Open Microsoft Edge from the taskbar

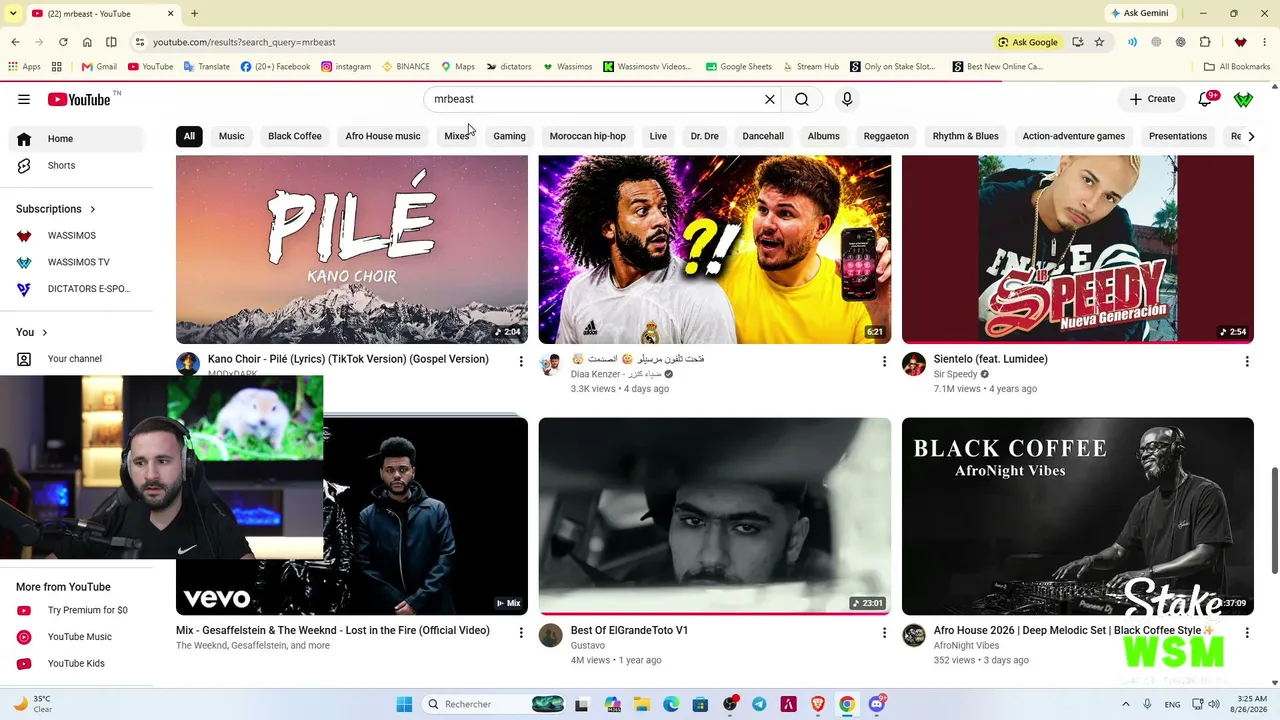click(671, 704)
